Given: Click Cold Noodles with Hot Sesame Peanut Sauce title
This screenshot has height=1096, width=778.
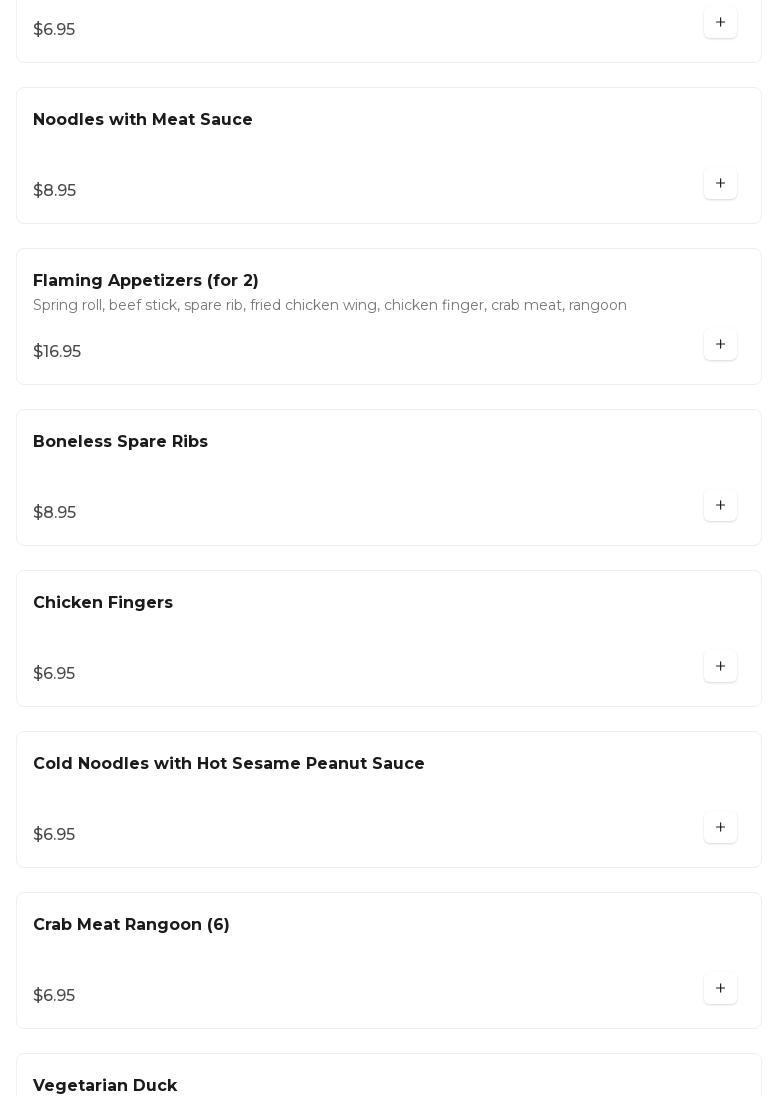Looking at the screenshot, I should click(x=229, y=764).
